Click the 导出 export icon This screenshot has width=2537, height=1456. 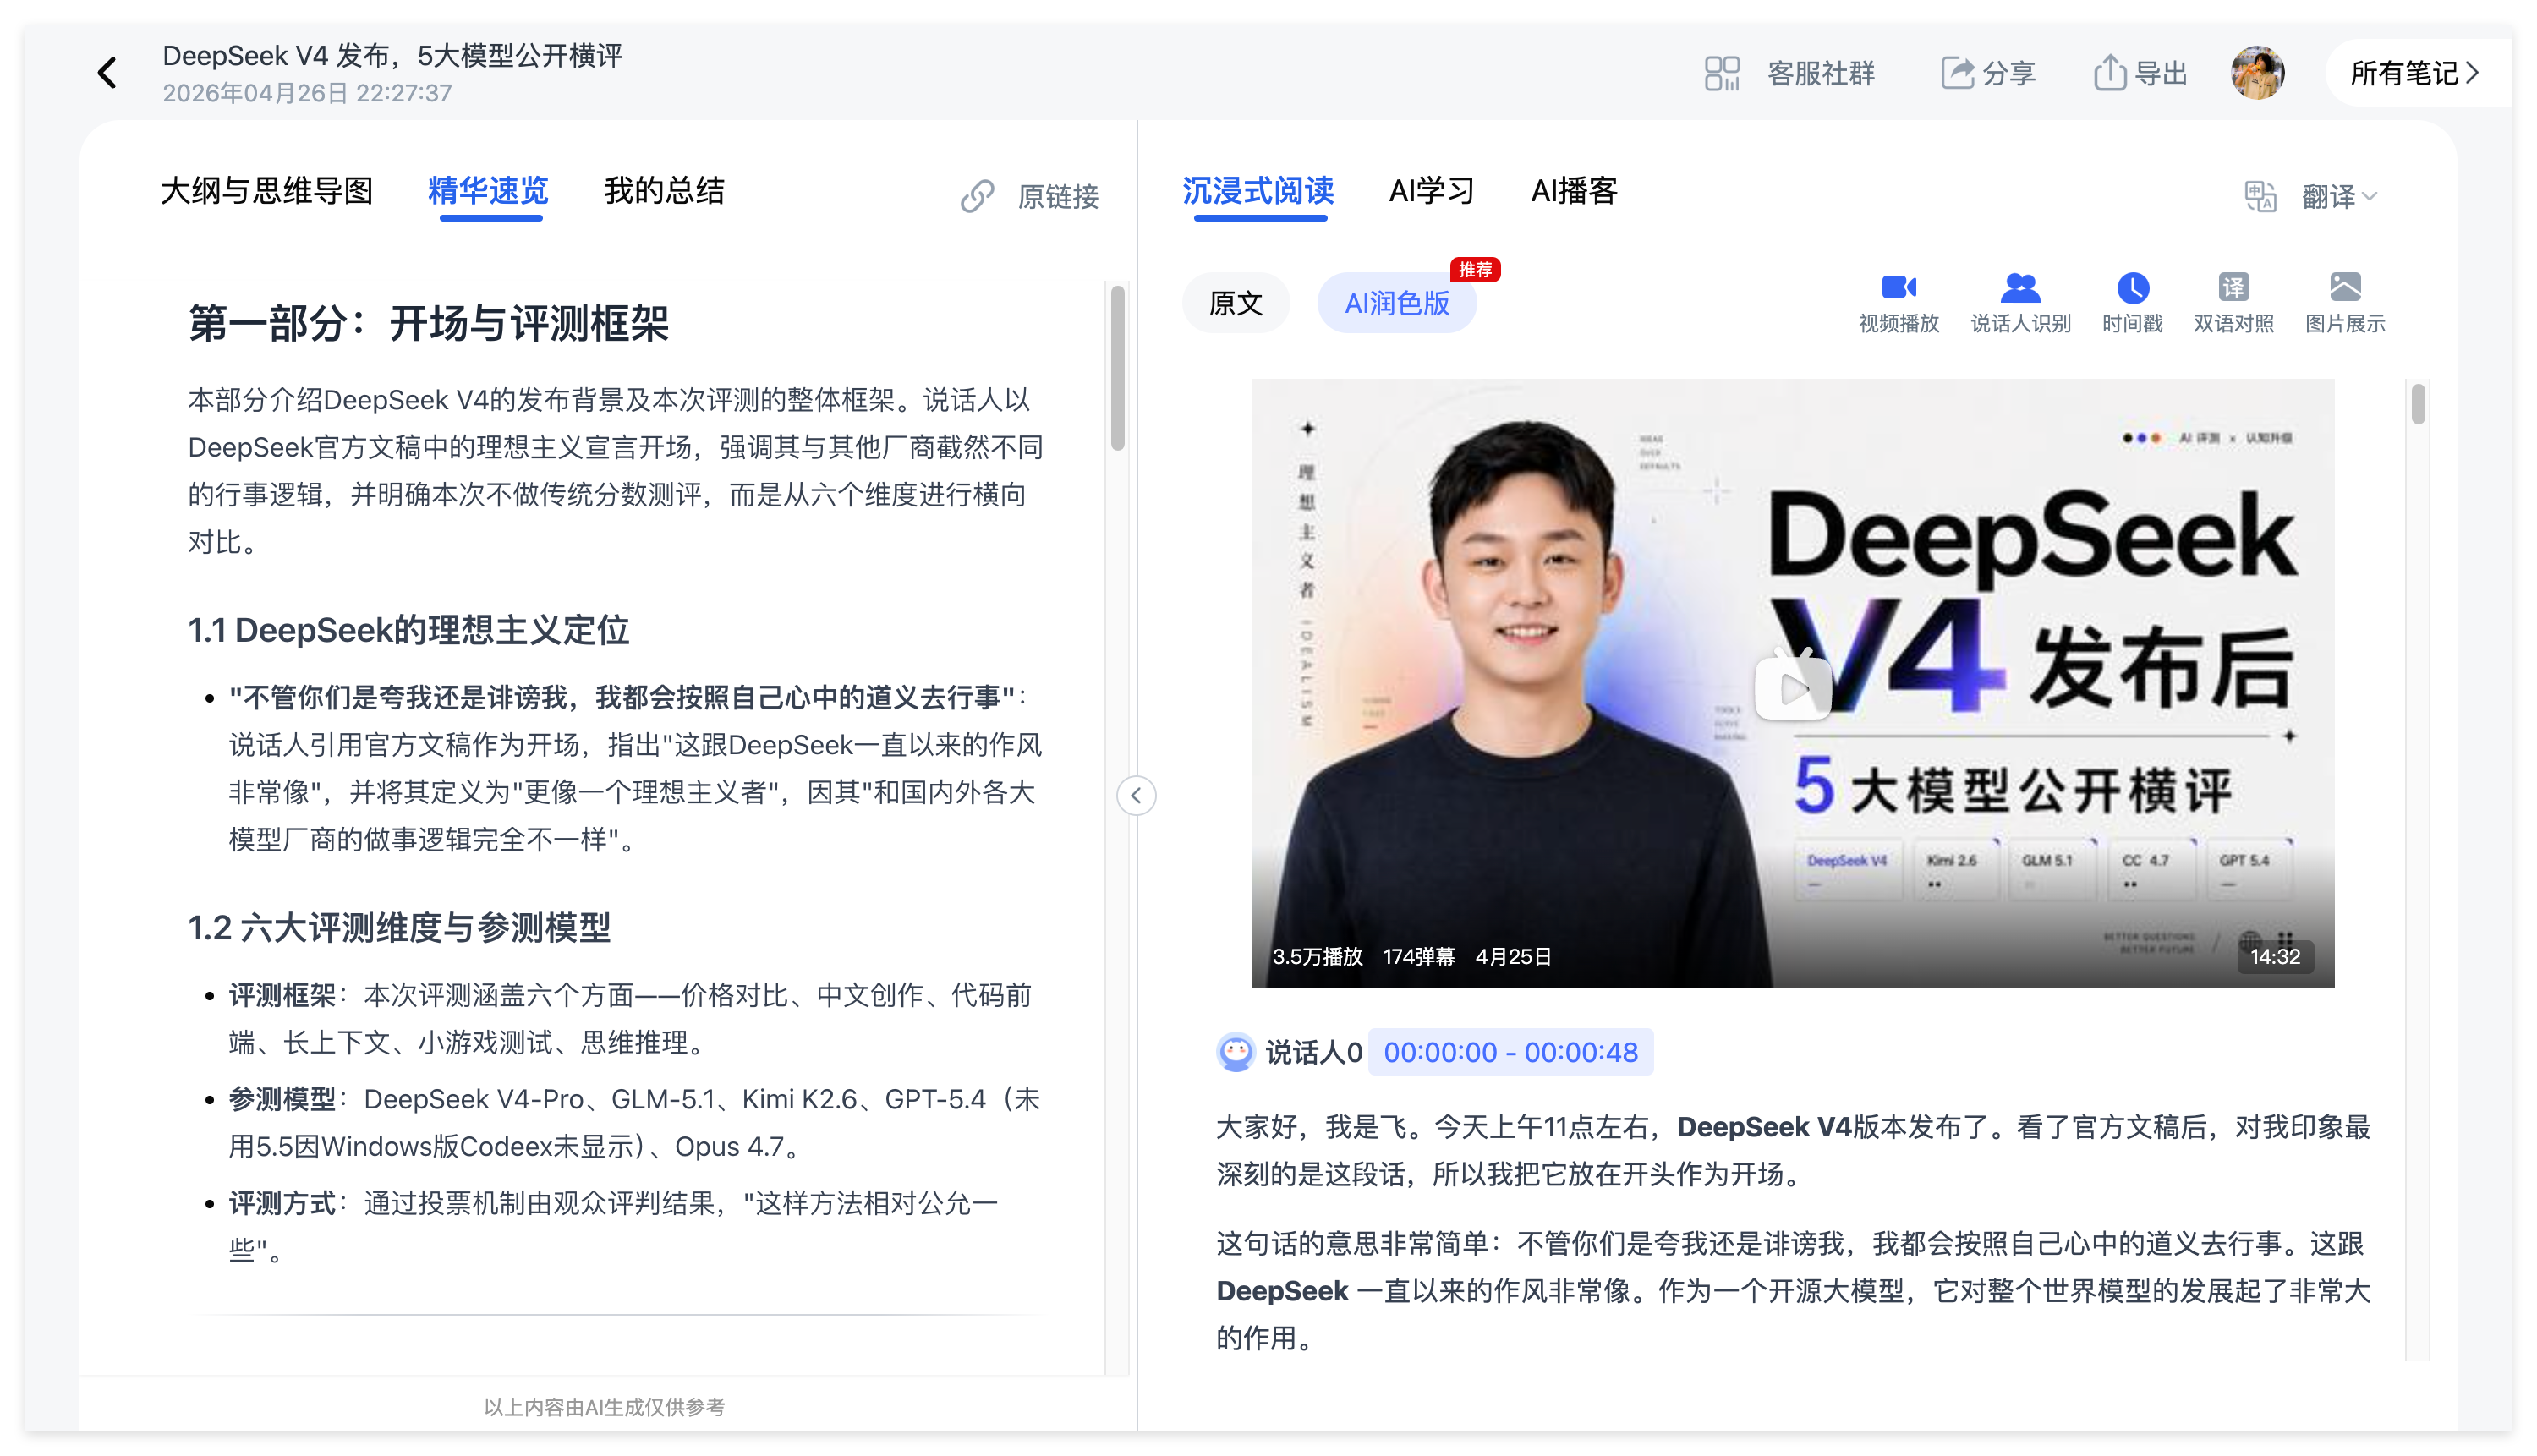2109,73
